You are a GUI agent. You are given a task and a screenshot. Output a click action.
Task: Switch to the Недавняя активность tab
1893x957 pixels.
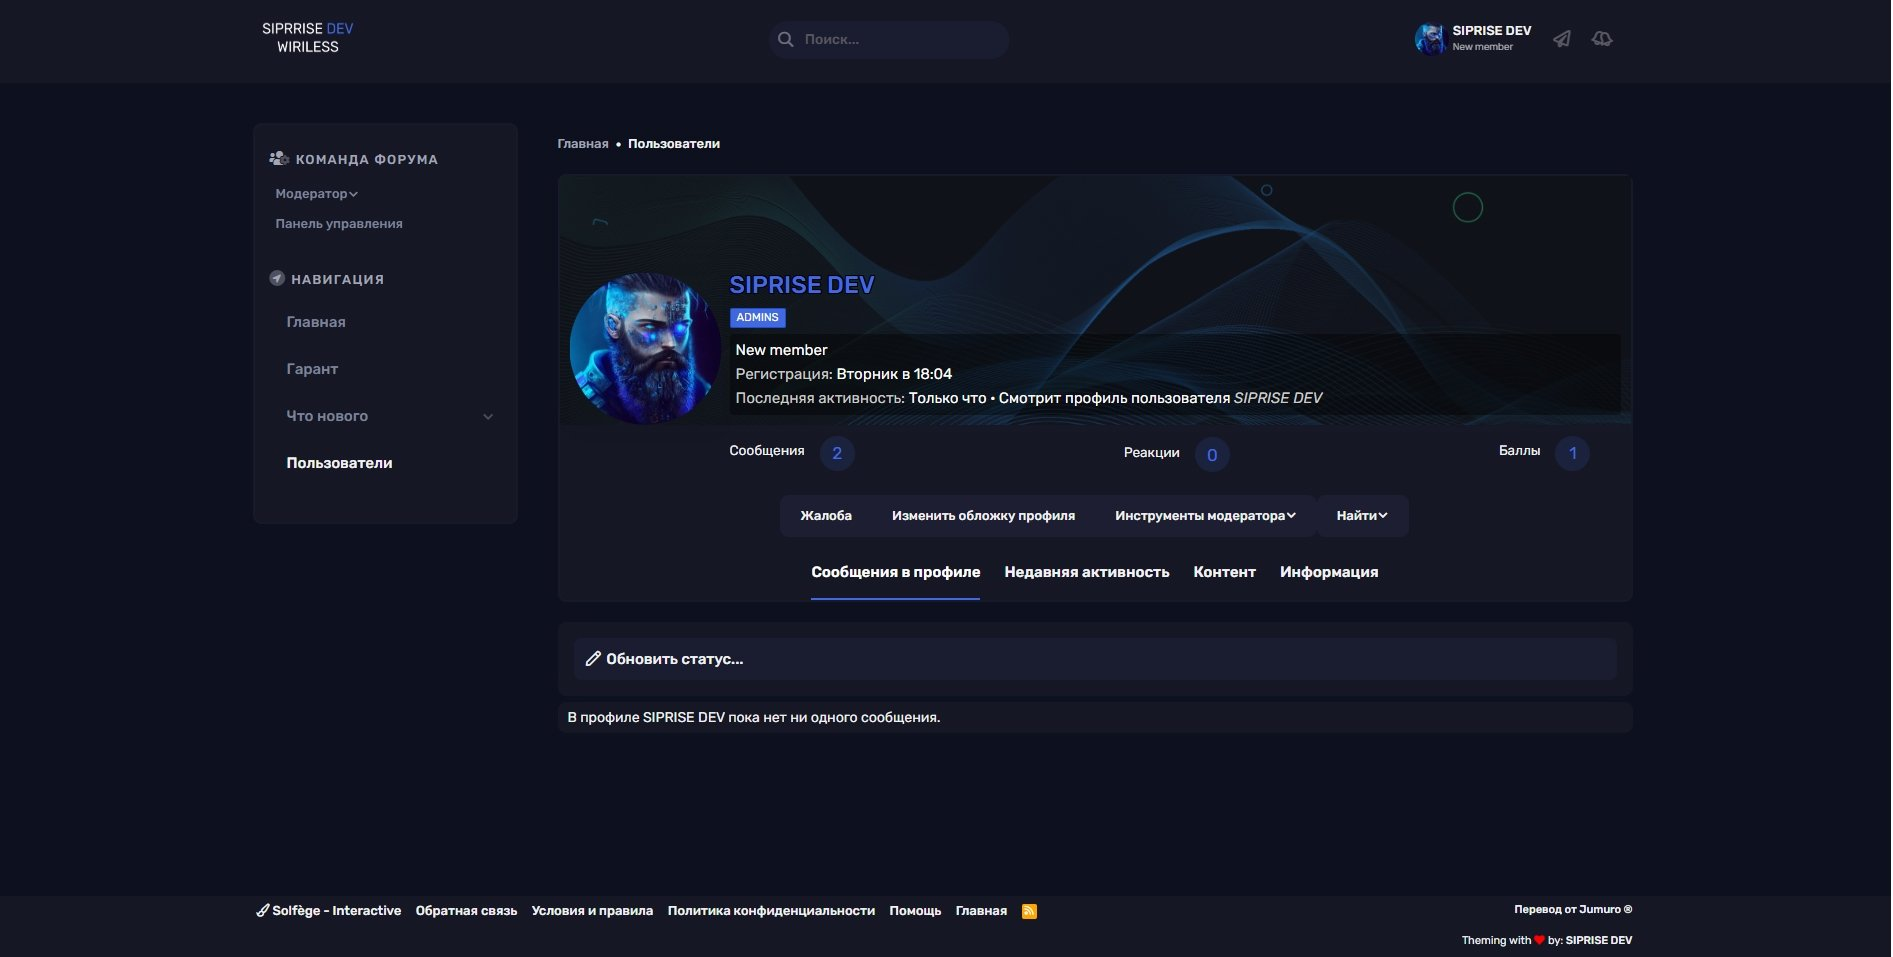coord(1086,572)
